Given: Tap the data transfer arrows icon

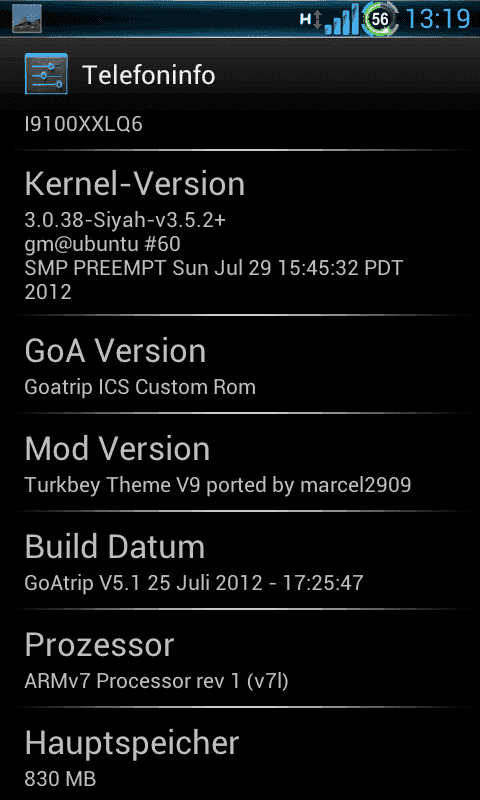Looking at the screenshot, I should pyautogui.click(x=318, y=20).
